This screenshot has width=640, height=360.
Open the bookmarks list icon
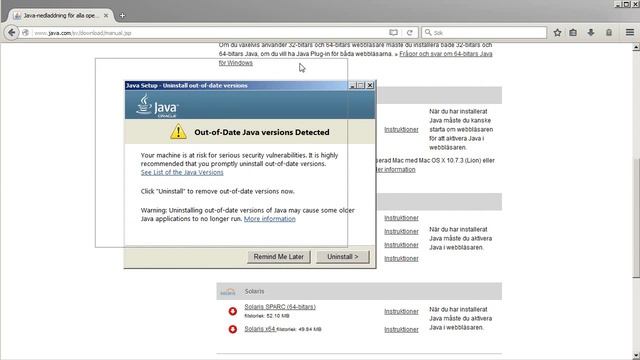pyautogui.click(x=573, y=33)
